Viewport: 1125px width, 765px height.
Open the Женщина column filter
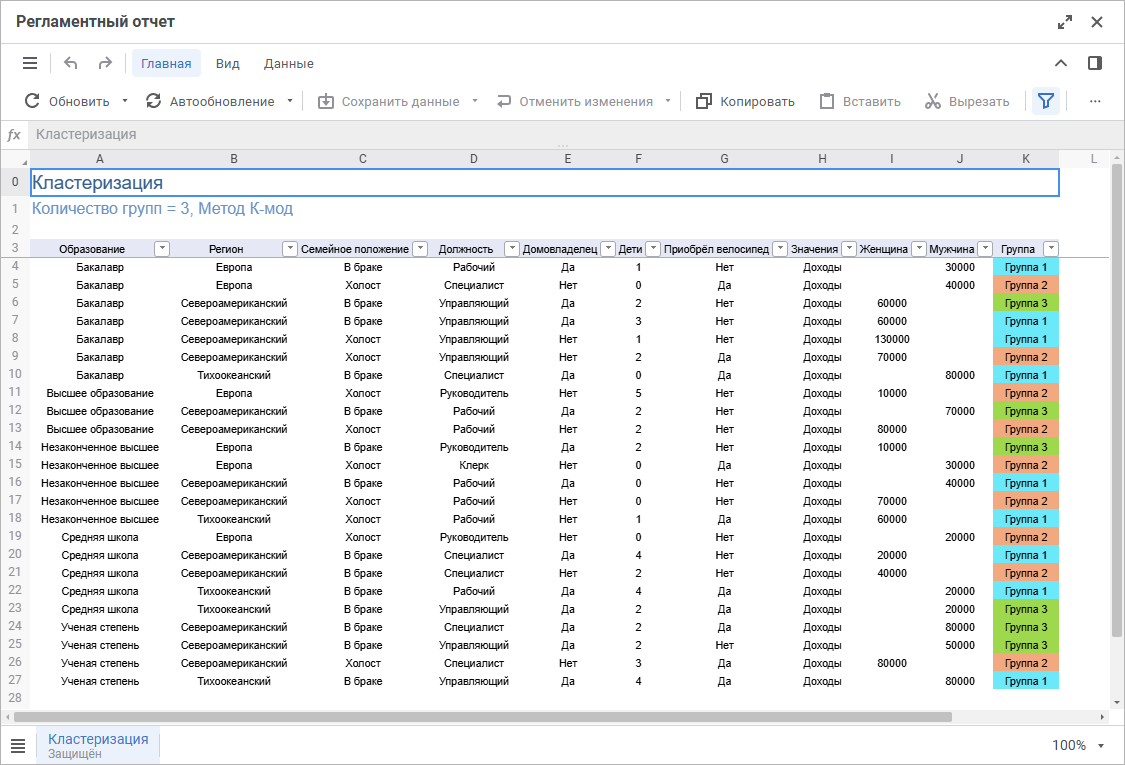[918, 249]
